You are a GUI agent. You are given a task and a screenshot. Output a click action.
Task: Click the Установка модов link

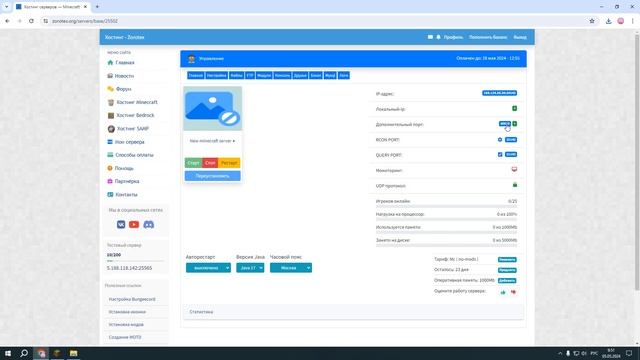tap(126, 324)
